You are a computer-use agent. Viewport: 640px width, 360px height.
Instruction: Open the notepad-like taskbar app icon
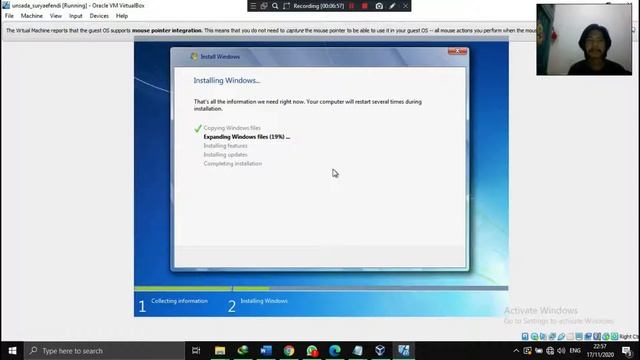click(x=358, y=351)
